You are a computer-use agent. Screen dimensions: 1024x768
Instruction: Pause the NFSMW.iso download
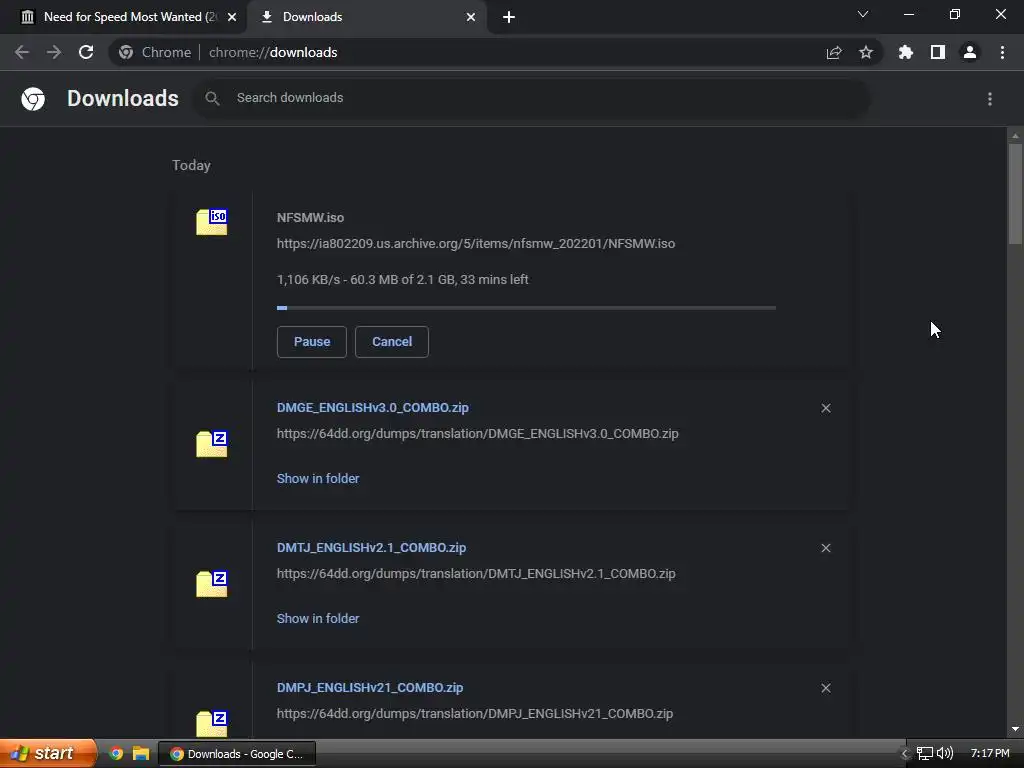point(312,342)
